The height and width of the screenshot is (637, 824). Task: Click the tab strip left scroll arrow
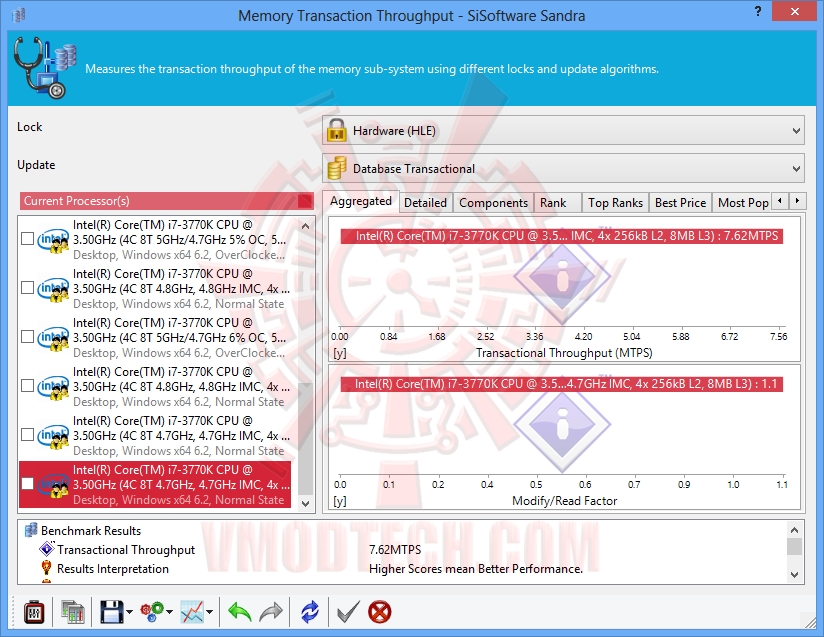[x=780, y=201]
